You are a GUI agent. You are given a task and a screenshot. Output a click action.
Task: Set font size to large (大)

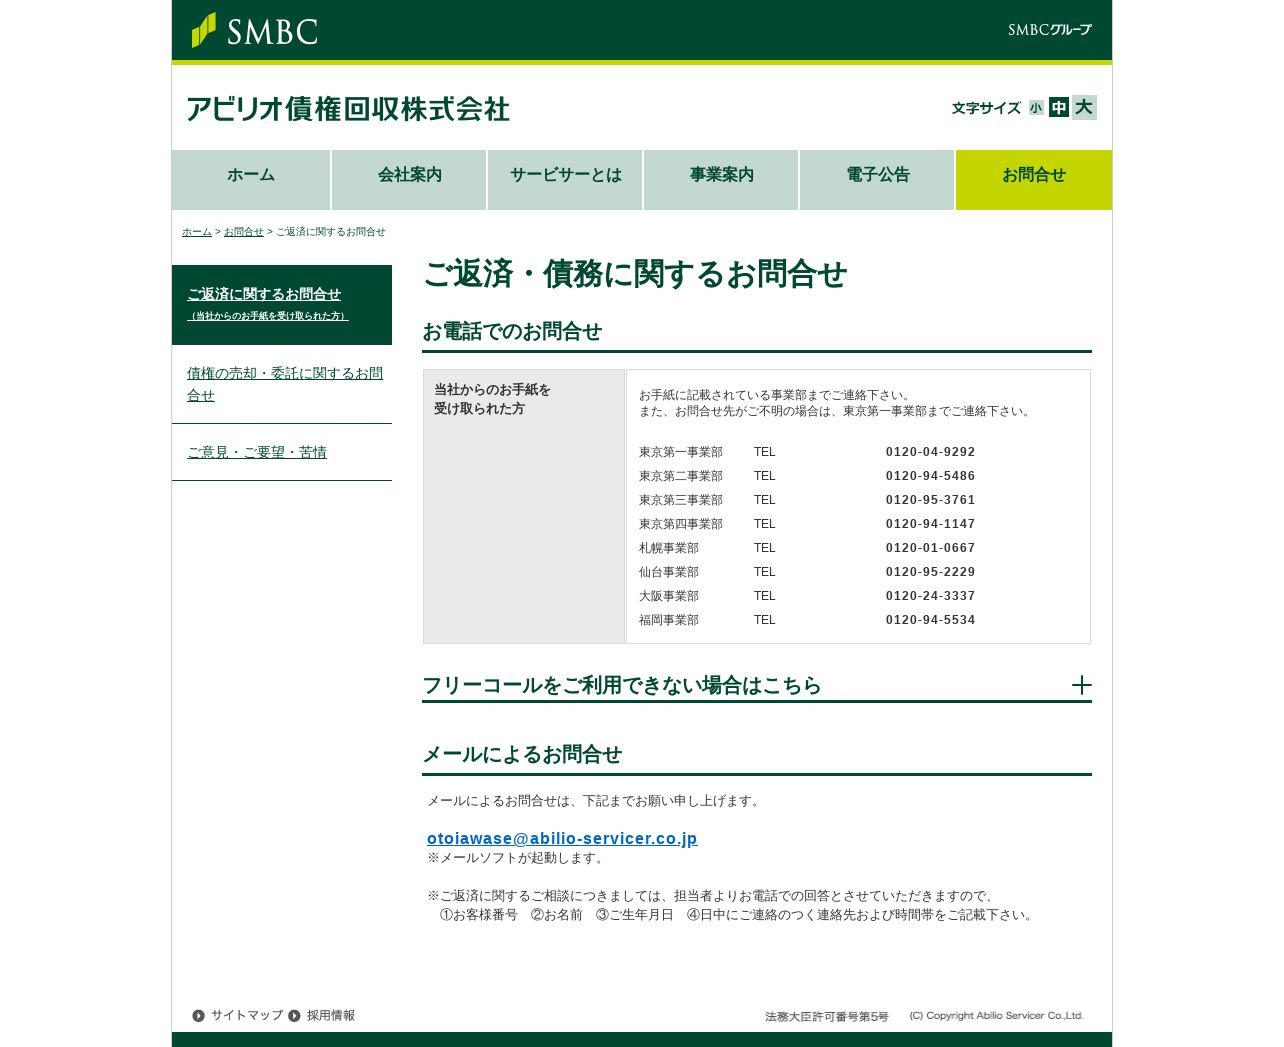[1084, 107]
